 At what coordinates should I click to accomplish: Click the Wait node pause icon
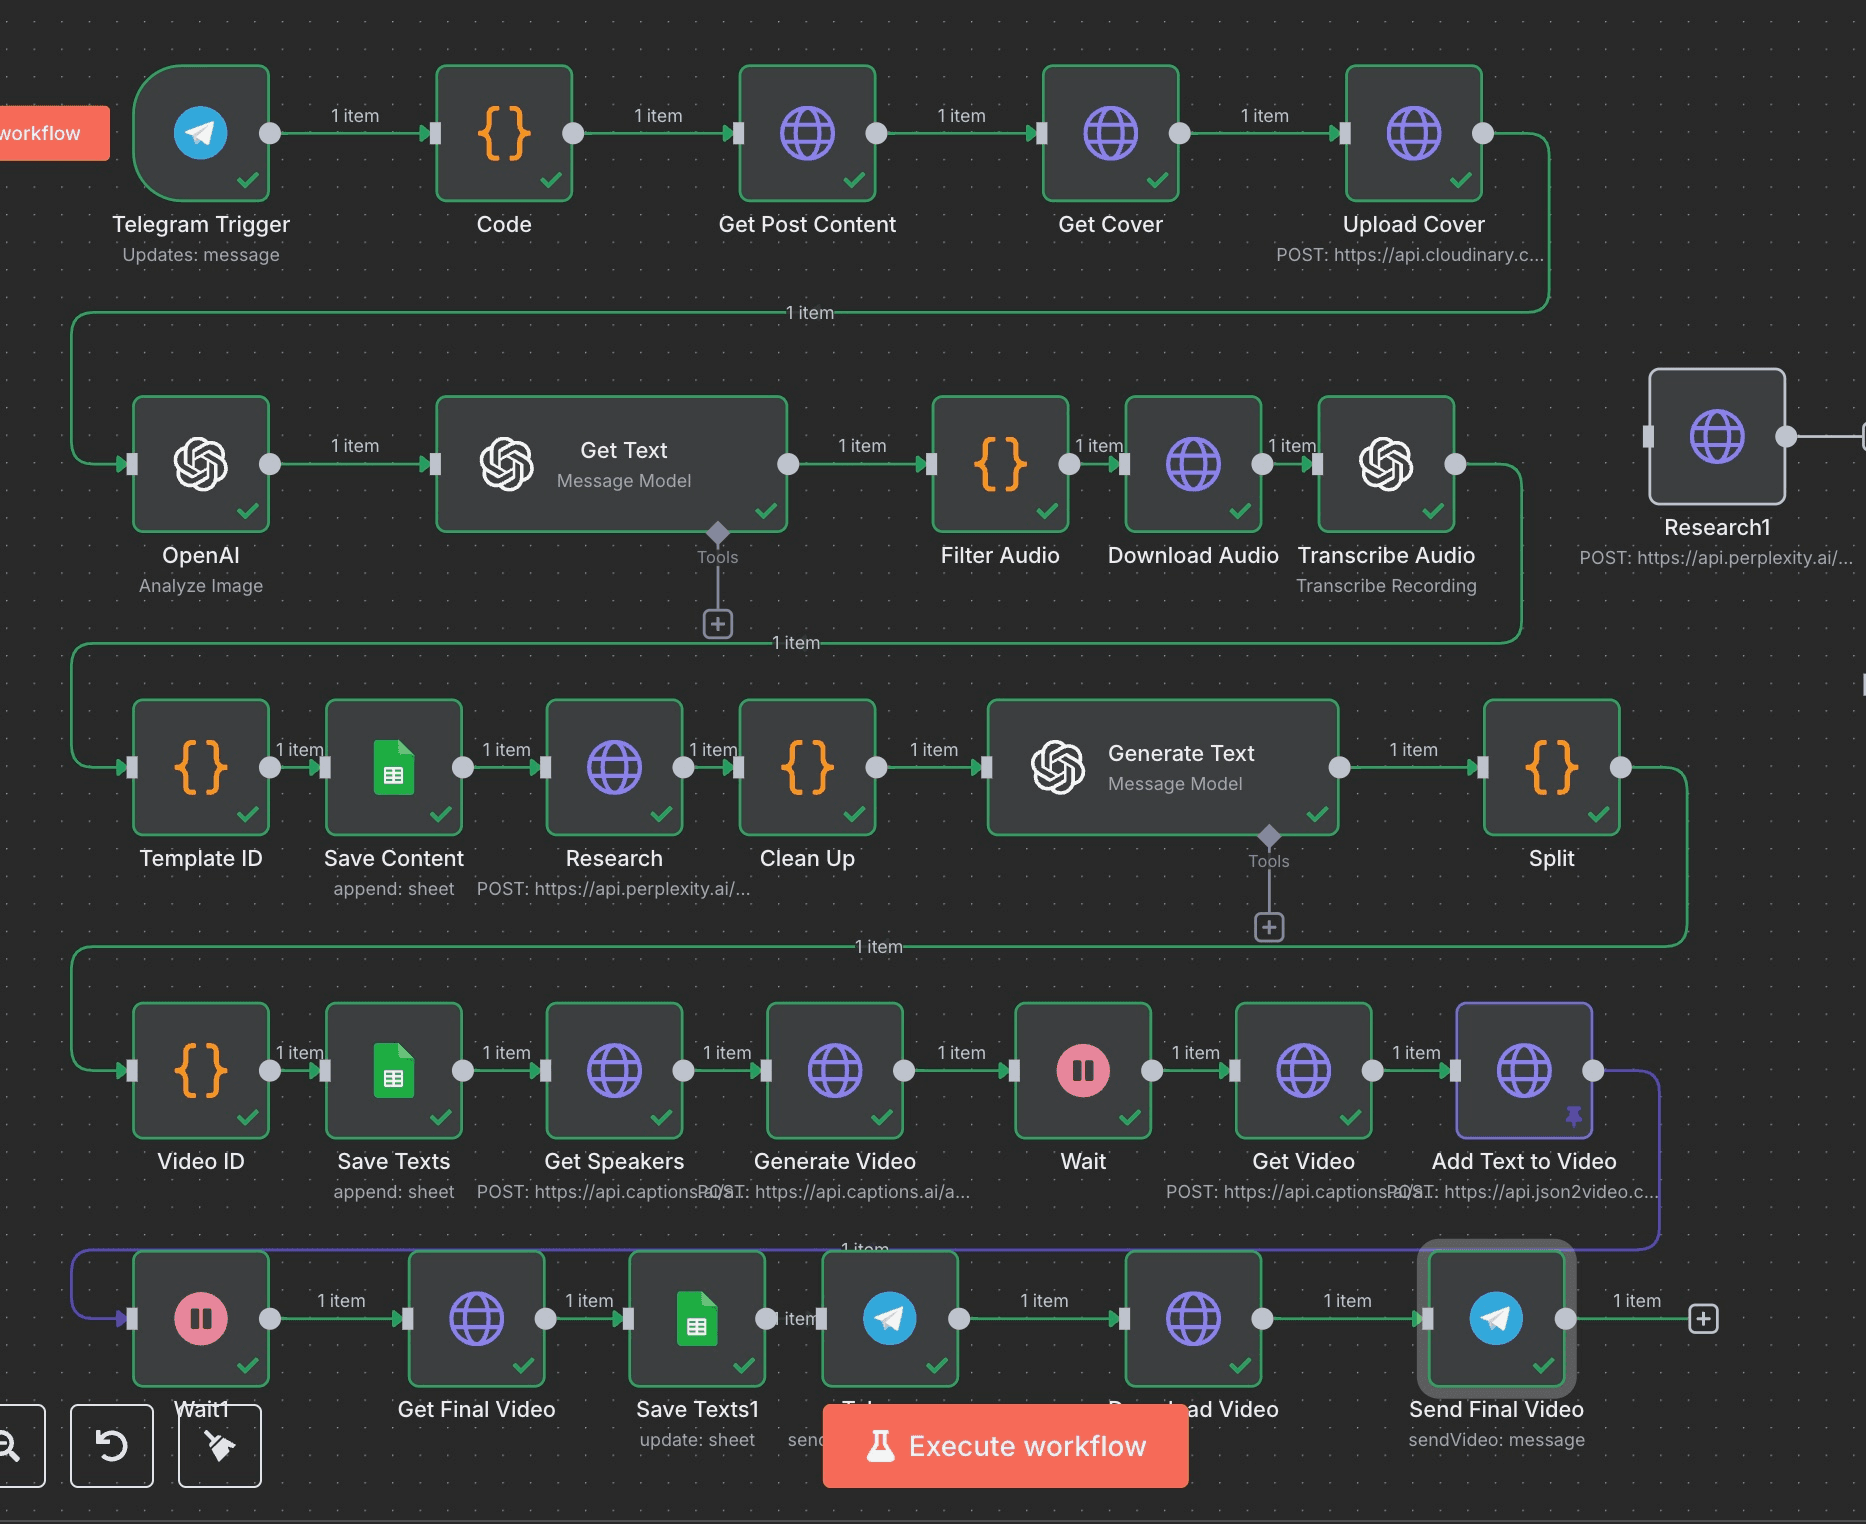click(1081, 1070)
